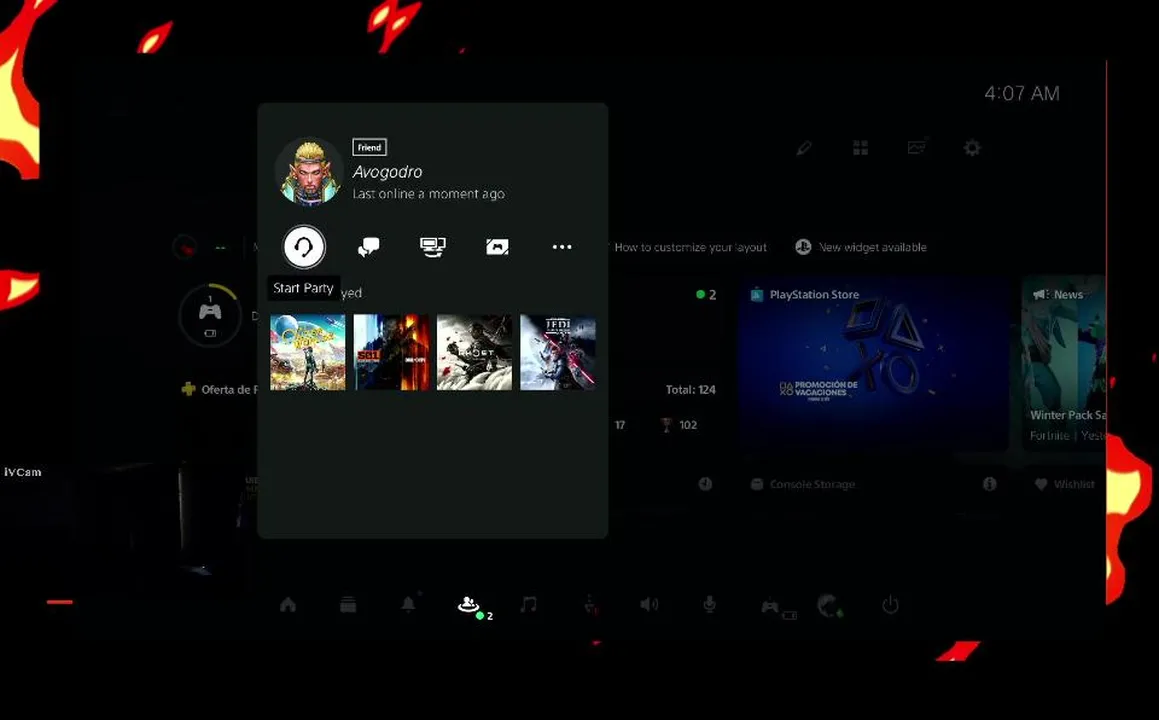Select 'Last online a moment ago' text
The width and height of the screenshot is (1159, 720).
[428, 194]
